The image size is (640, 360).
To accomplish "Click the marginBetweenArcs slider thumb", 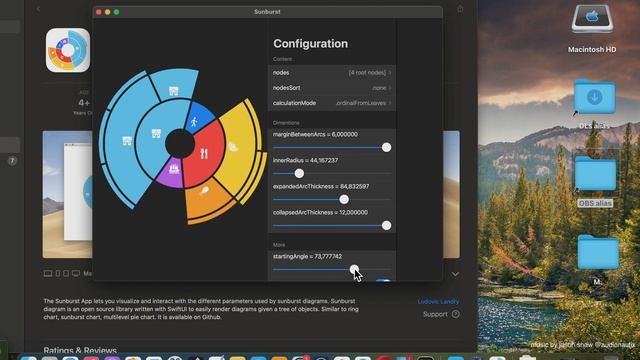I will (386, 147).
